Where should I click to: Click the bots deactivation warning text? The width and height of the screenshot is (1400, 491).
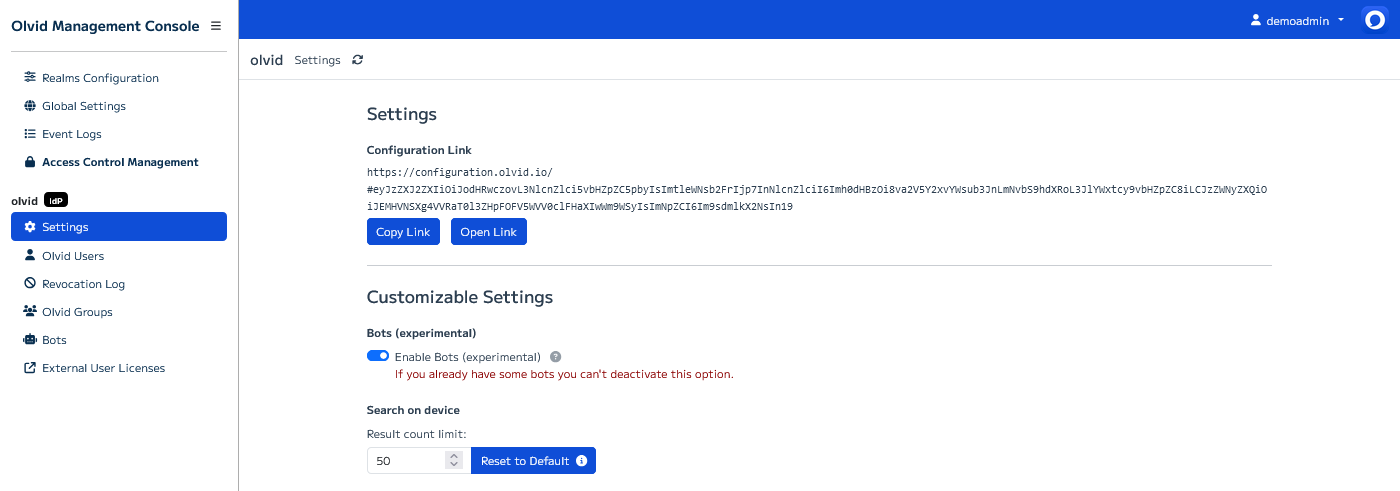click(564, 374)
